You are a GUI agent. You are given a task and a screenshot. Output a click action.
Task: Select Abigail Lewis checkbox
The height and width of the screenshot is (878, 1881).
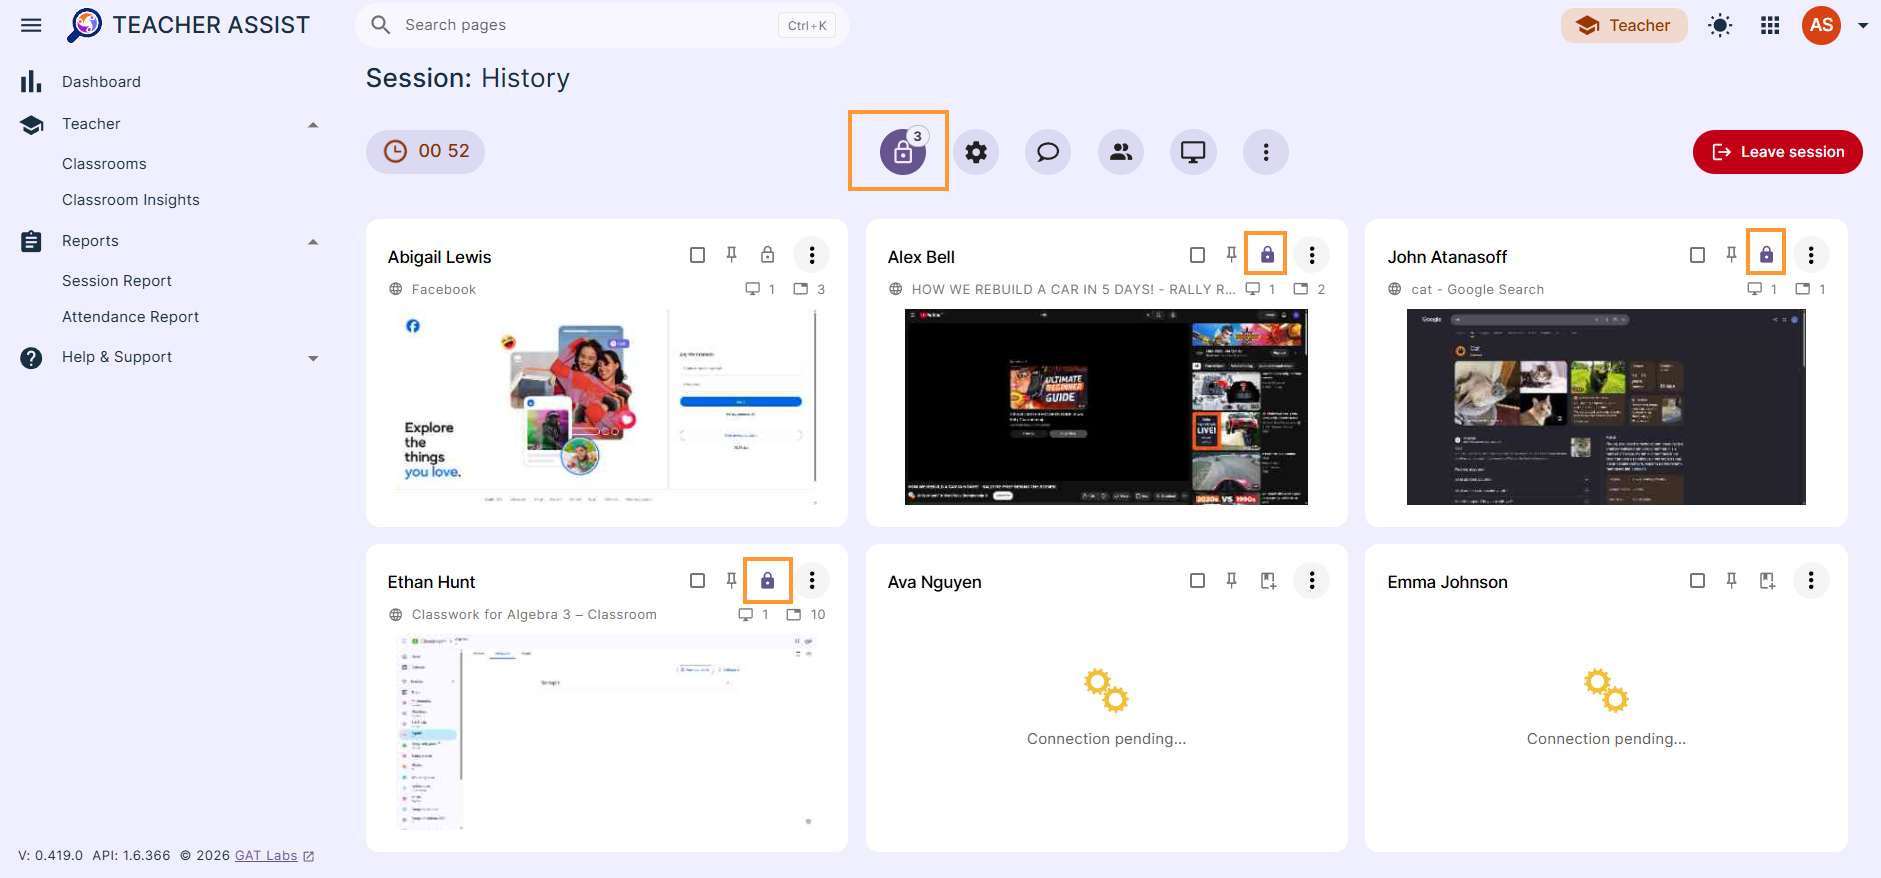tap(697, 255)
